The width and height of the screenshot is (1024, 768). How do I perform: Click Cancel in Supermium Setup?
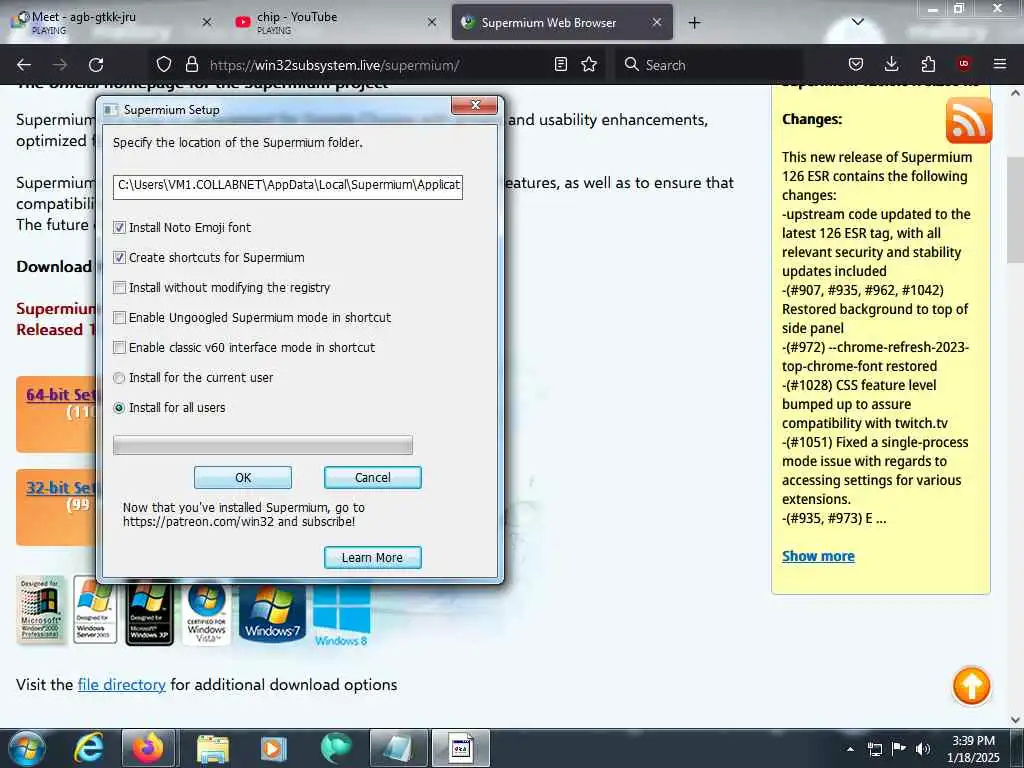click(x=373, y=477)
